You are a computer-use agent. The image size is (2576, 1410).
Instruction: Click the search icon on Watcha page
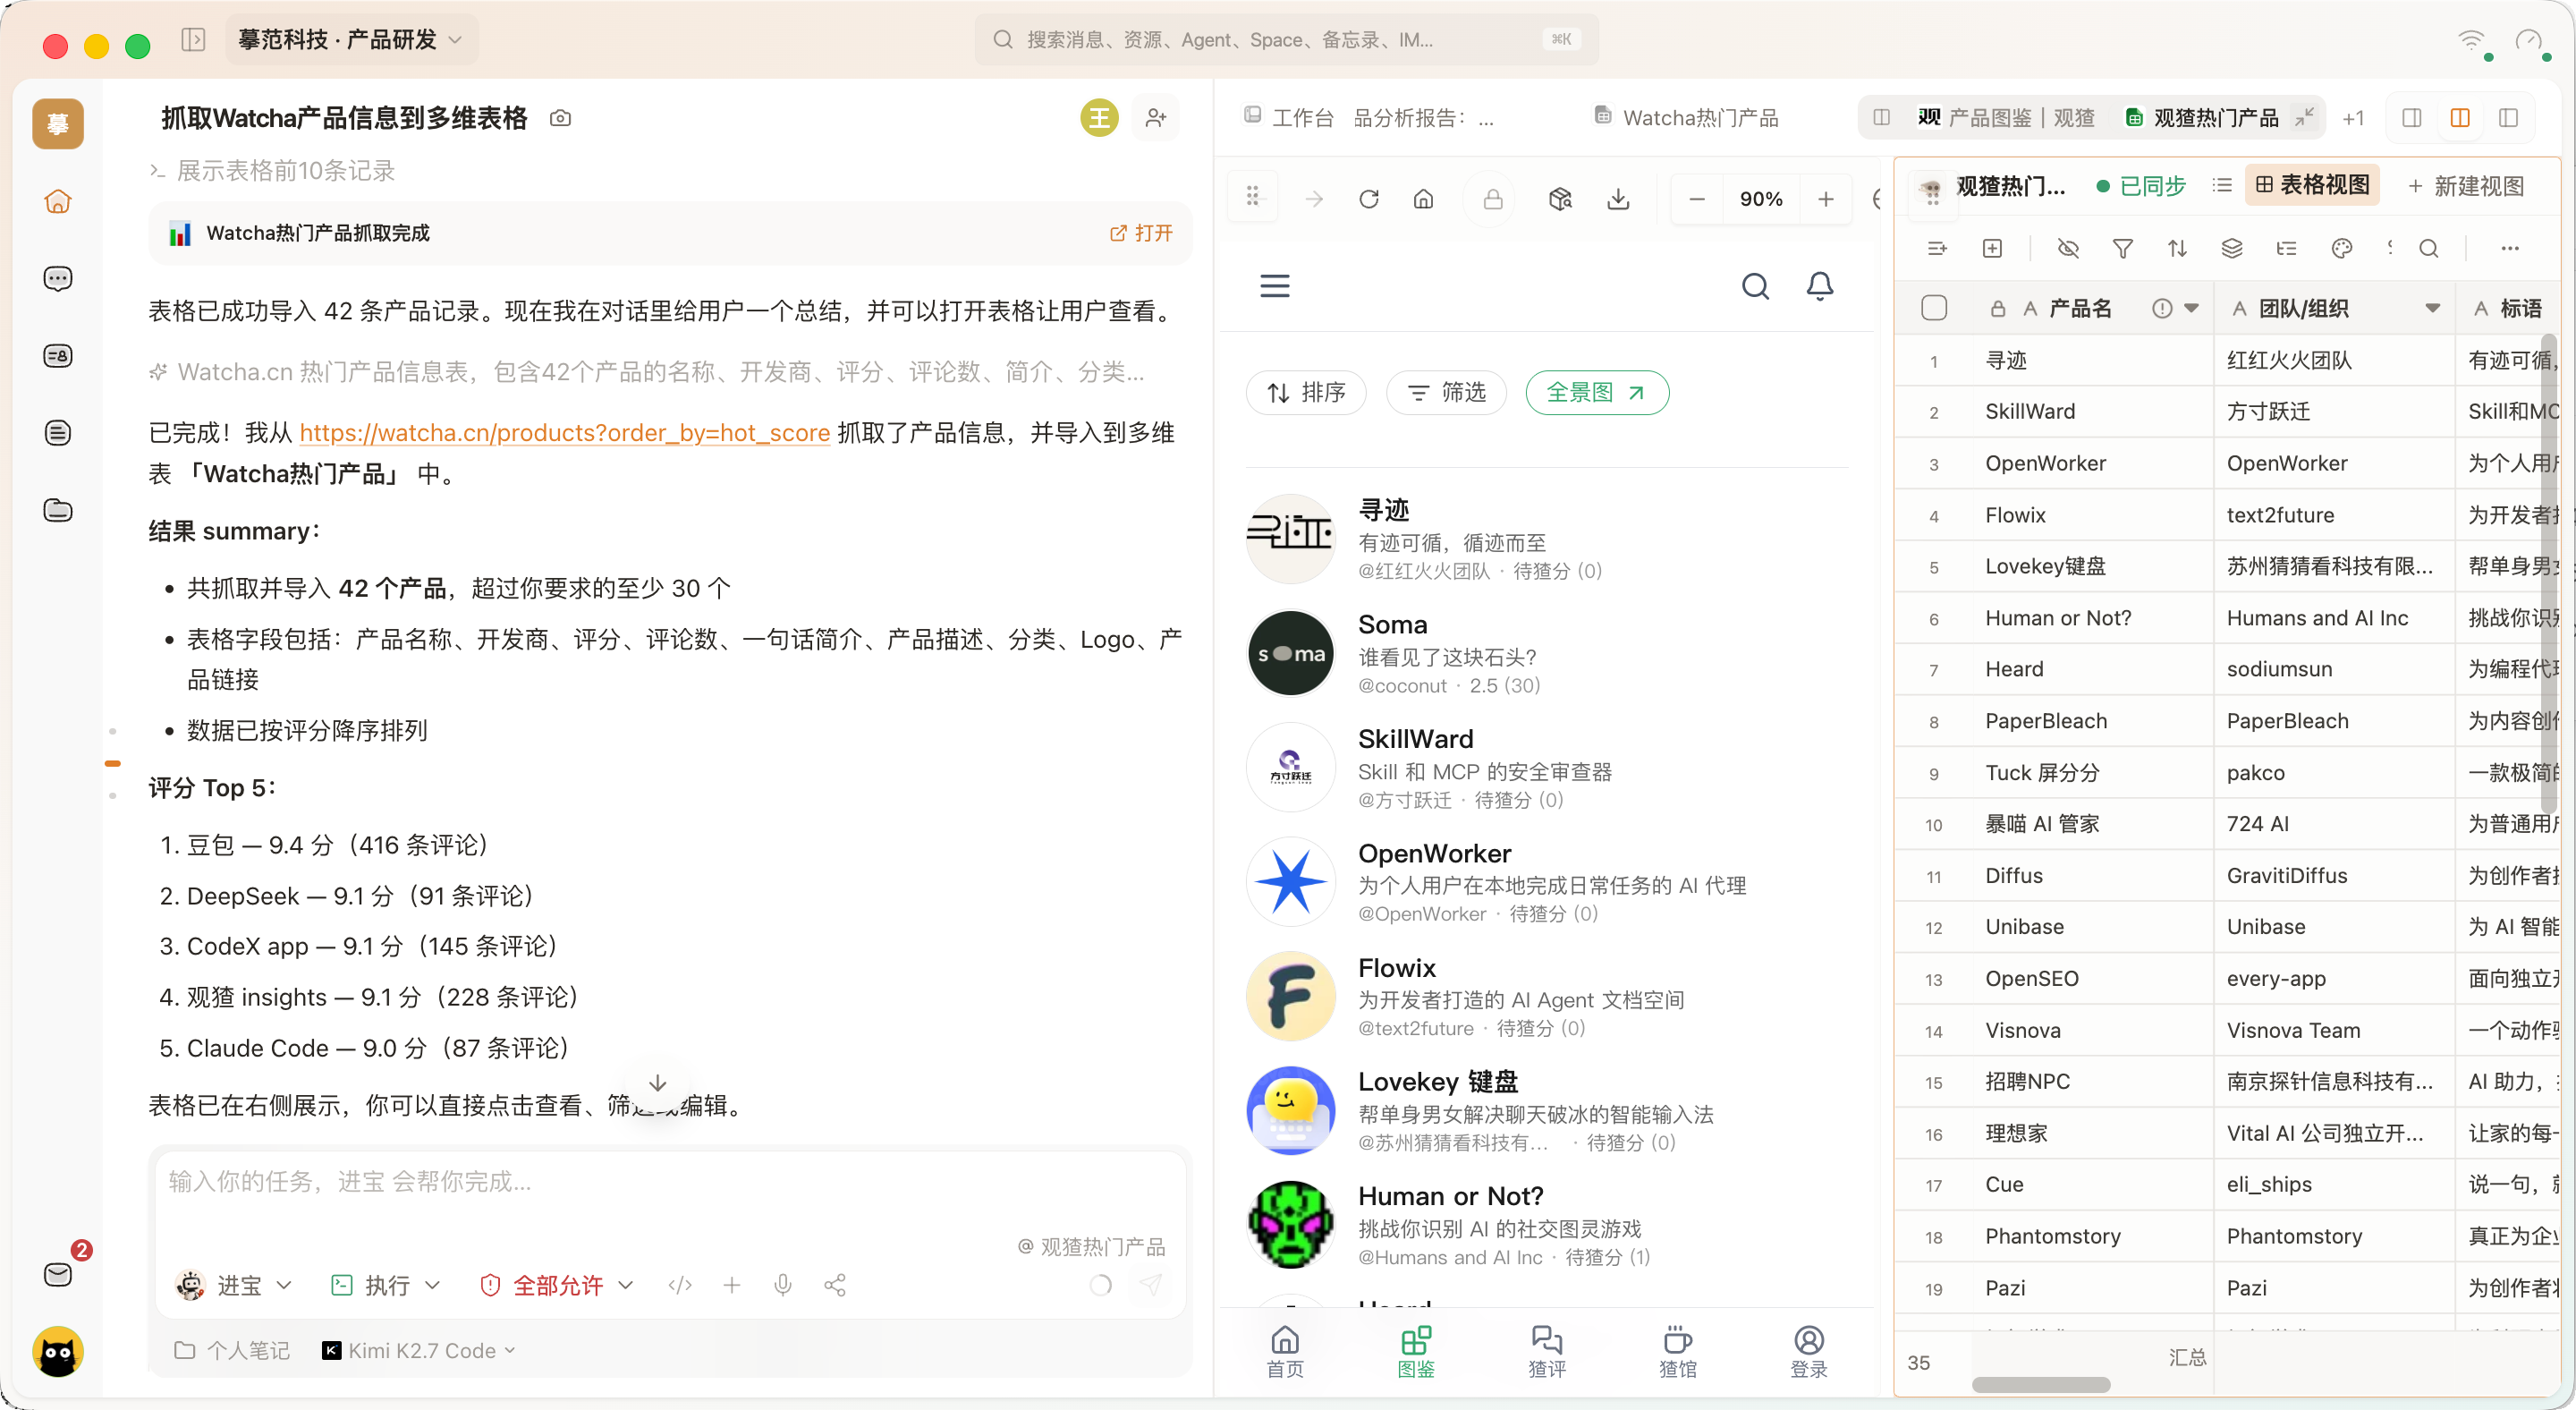click(1756, 286)
